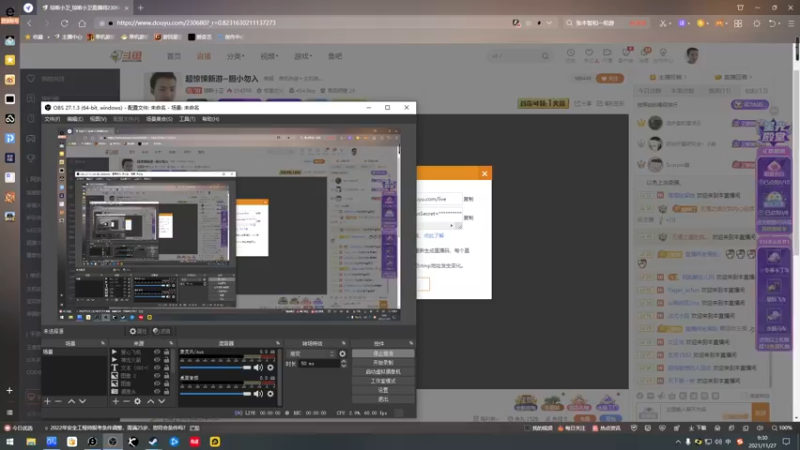This screenshot has height=450, width=800.
Task: Pop out the 转场特效 dock panel
Action: click(343, 343)
